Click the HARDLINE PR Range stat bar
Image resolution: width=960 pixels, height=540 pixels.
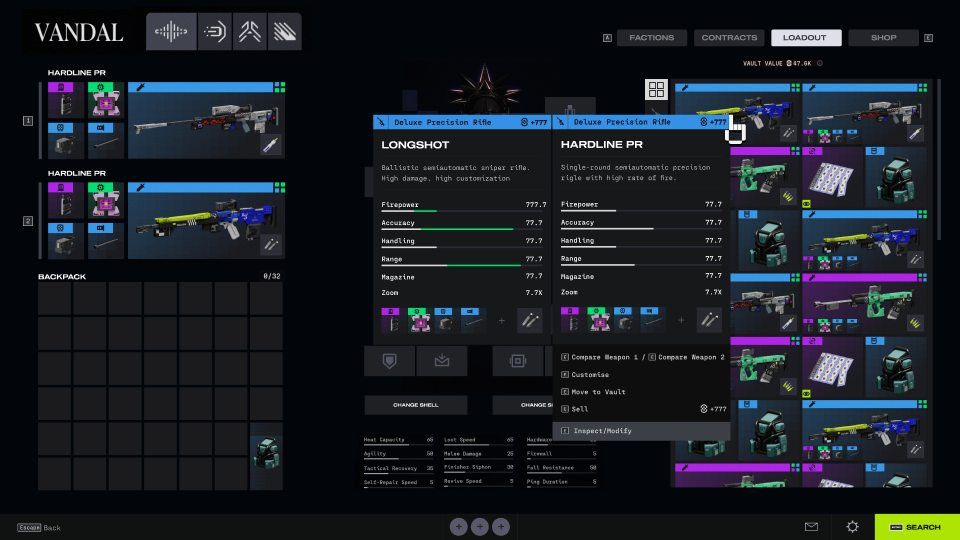(642, 264)
